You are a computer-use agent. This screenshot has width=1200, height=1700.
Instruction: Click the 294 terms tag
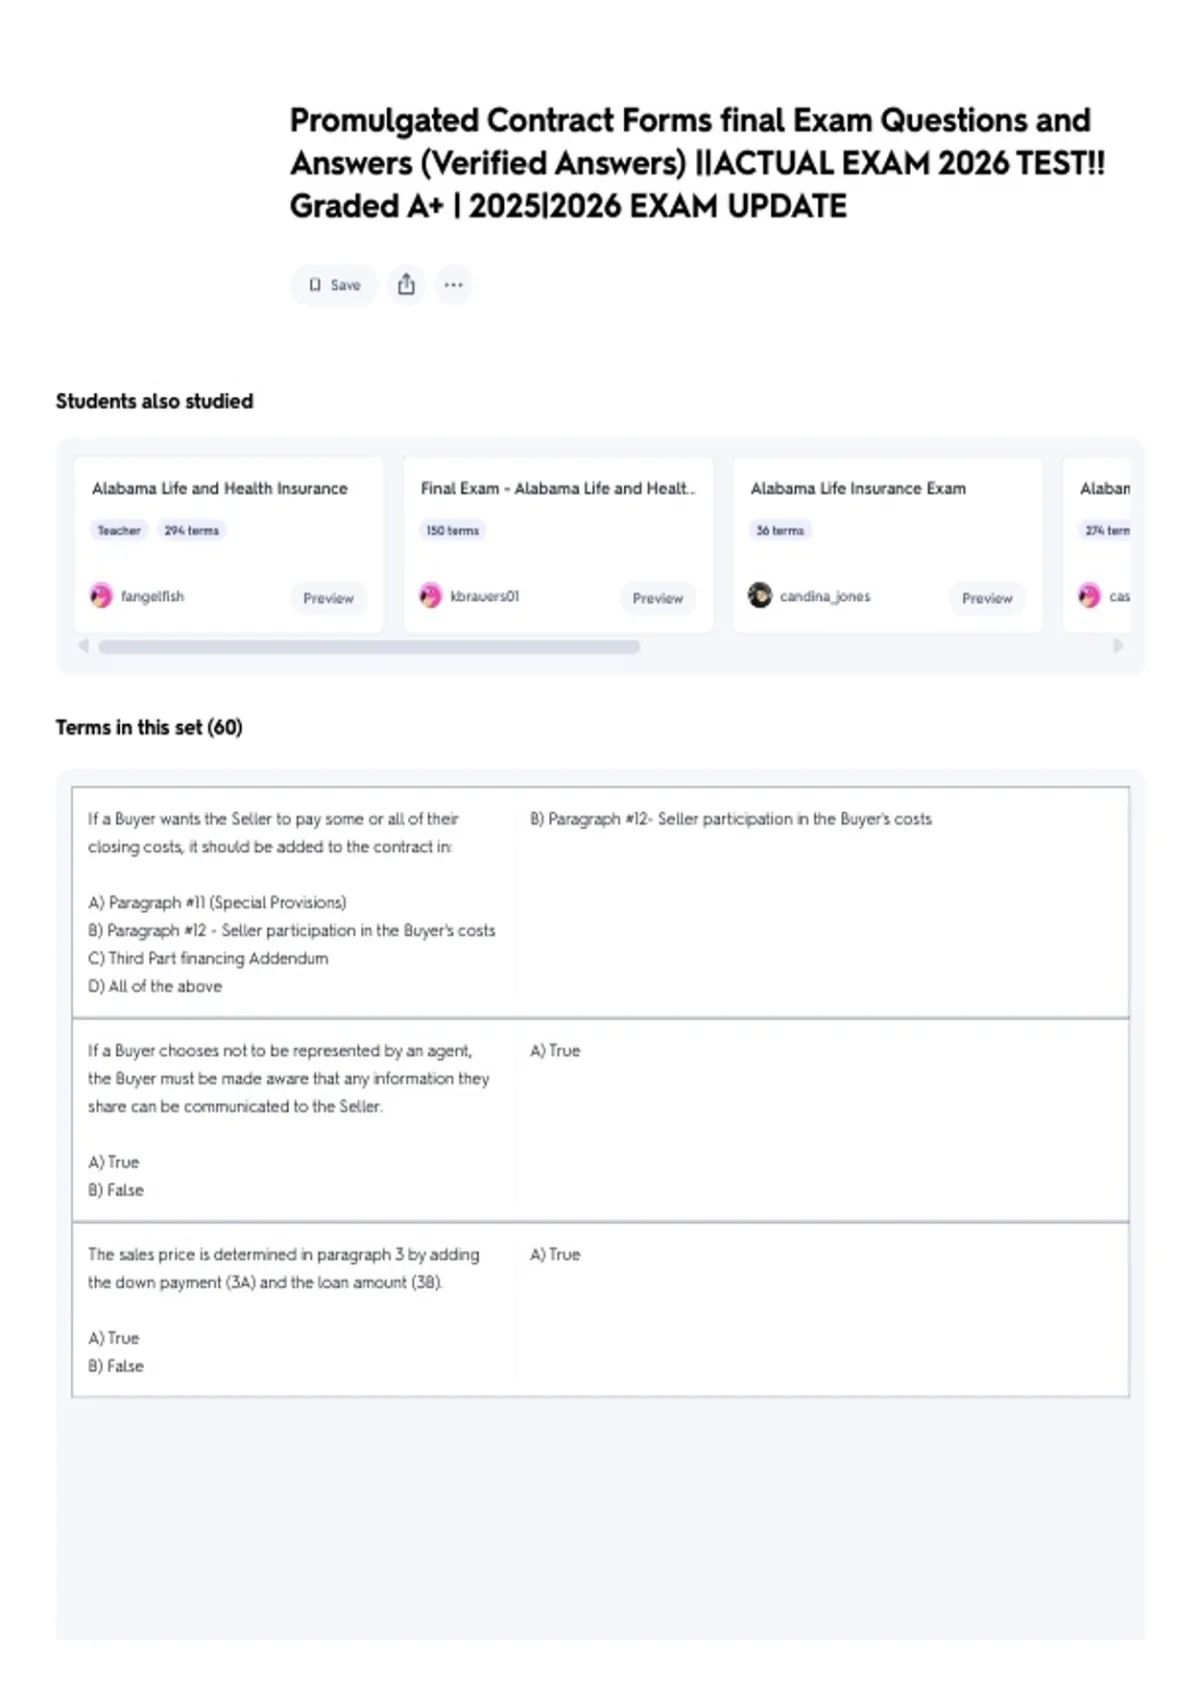(191, 530)
